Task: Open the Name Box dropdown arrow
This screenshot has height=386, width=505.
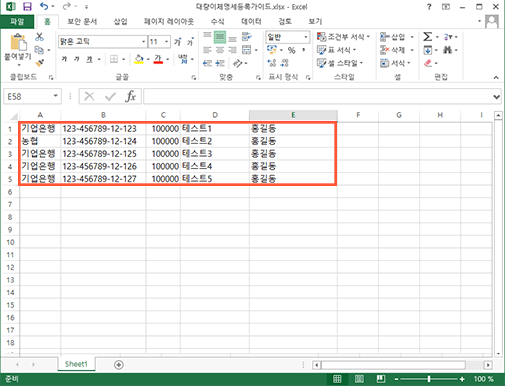Action: click(x=56, y=96)
